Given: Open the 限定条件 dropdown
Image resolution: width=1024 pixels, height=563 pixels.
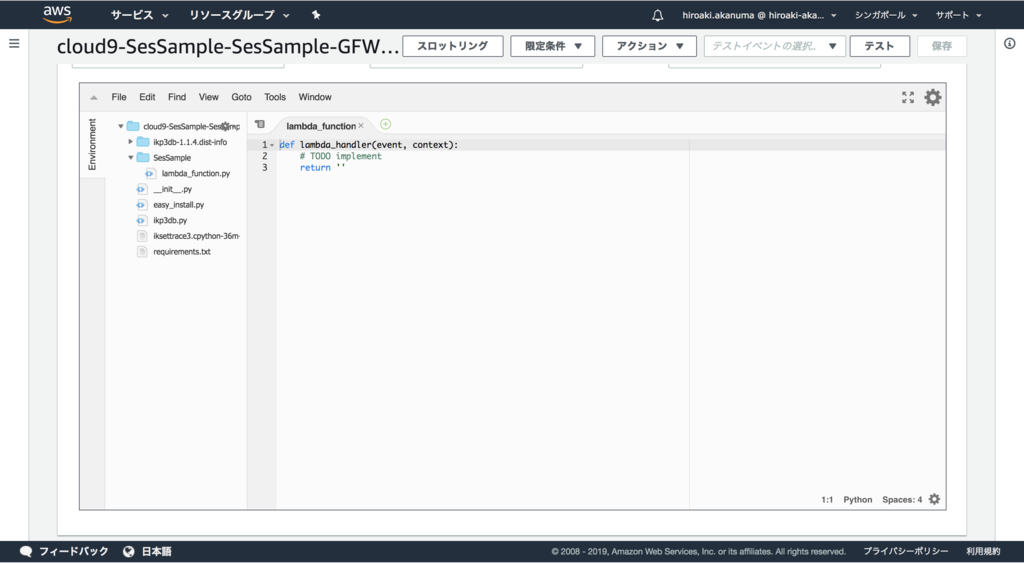Looking at the screenshot, I should (552, 46).
